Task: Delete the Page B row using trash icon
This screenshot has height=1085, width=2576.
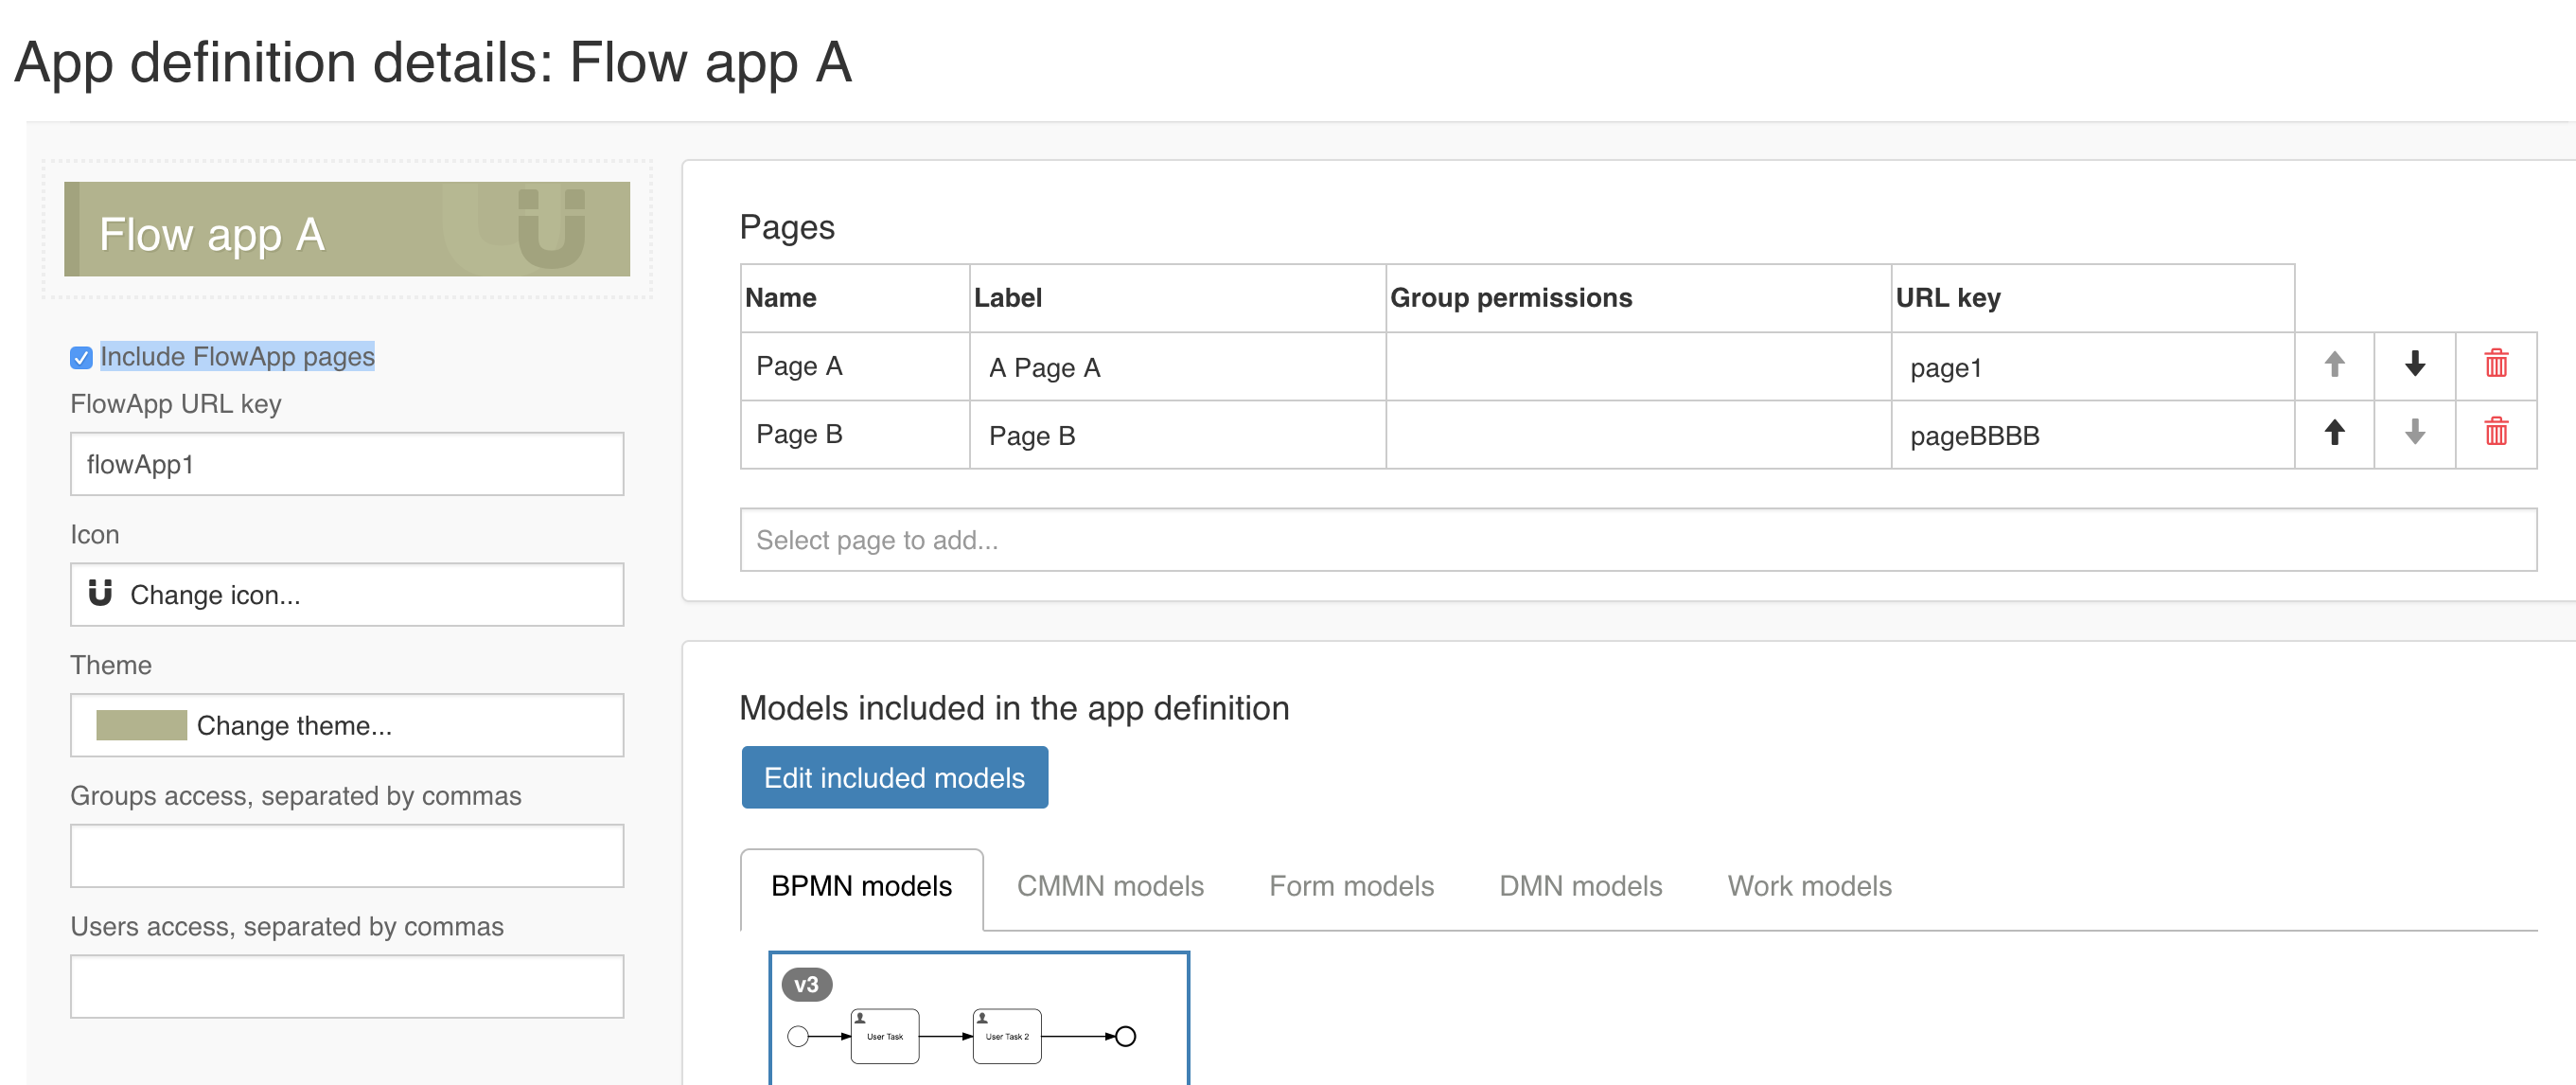Action: 2495,434
